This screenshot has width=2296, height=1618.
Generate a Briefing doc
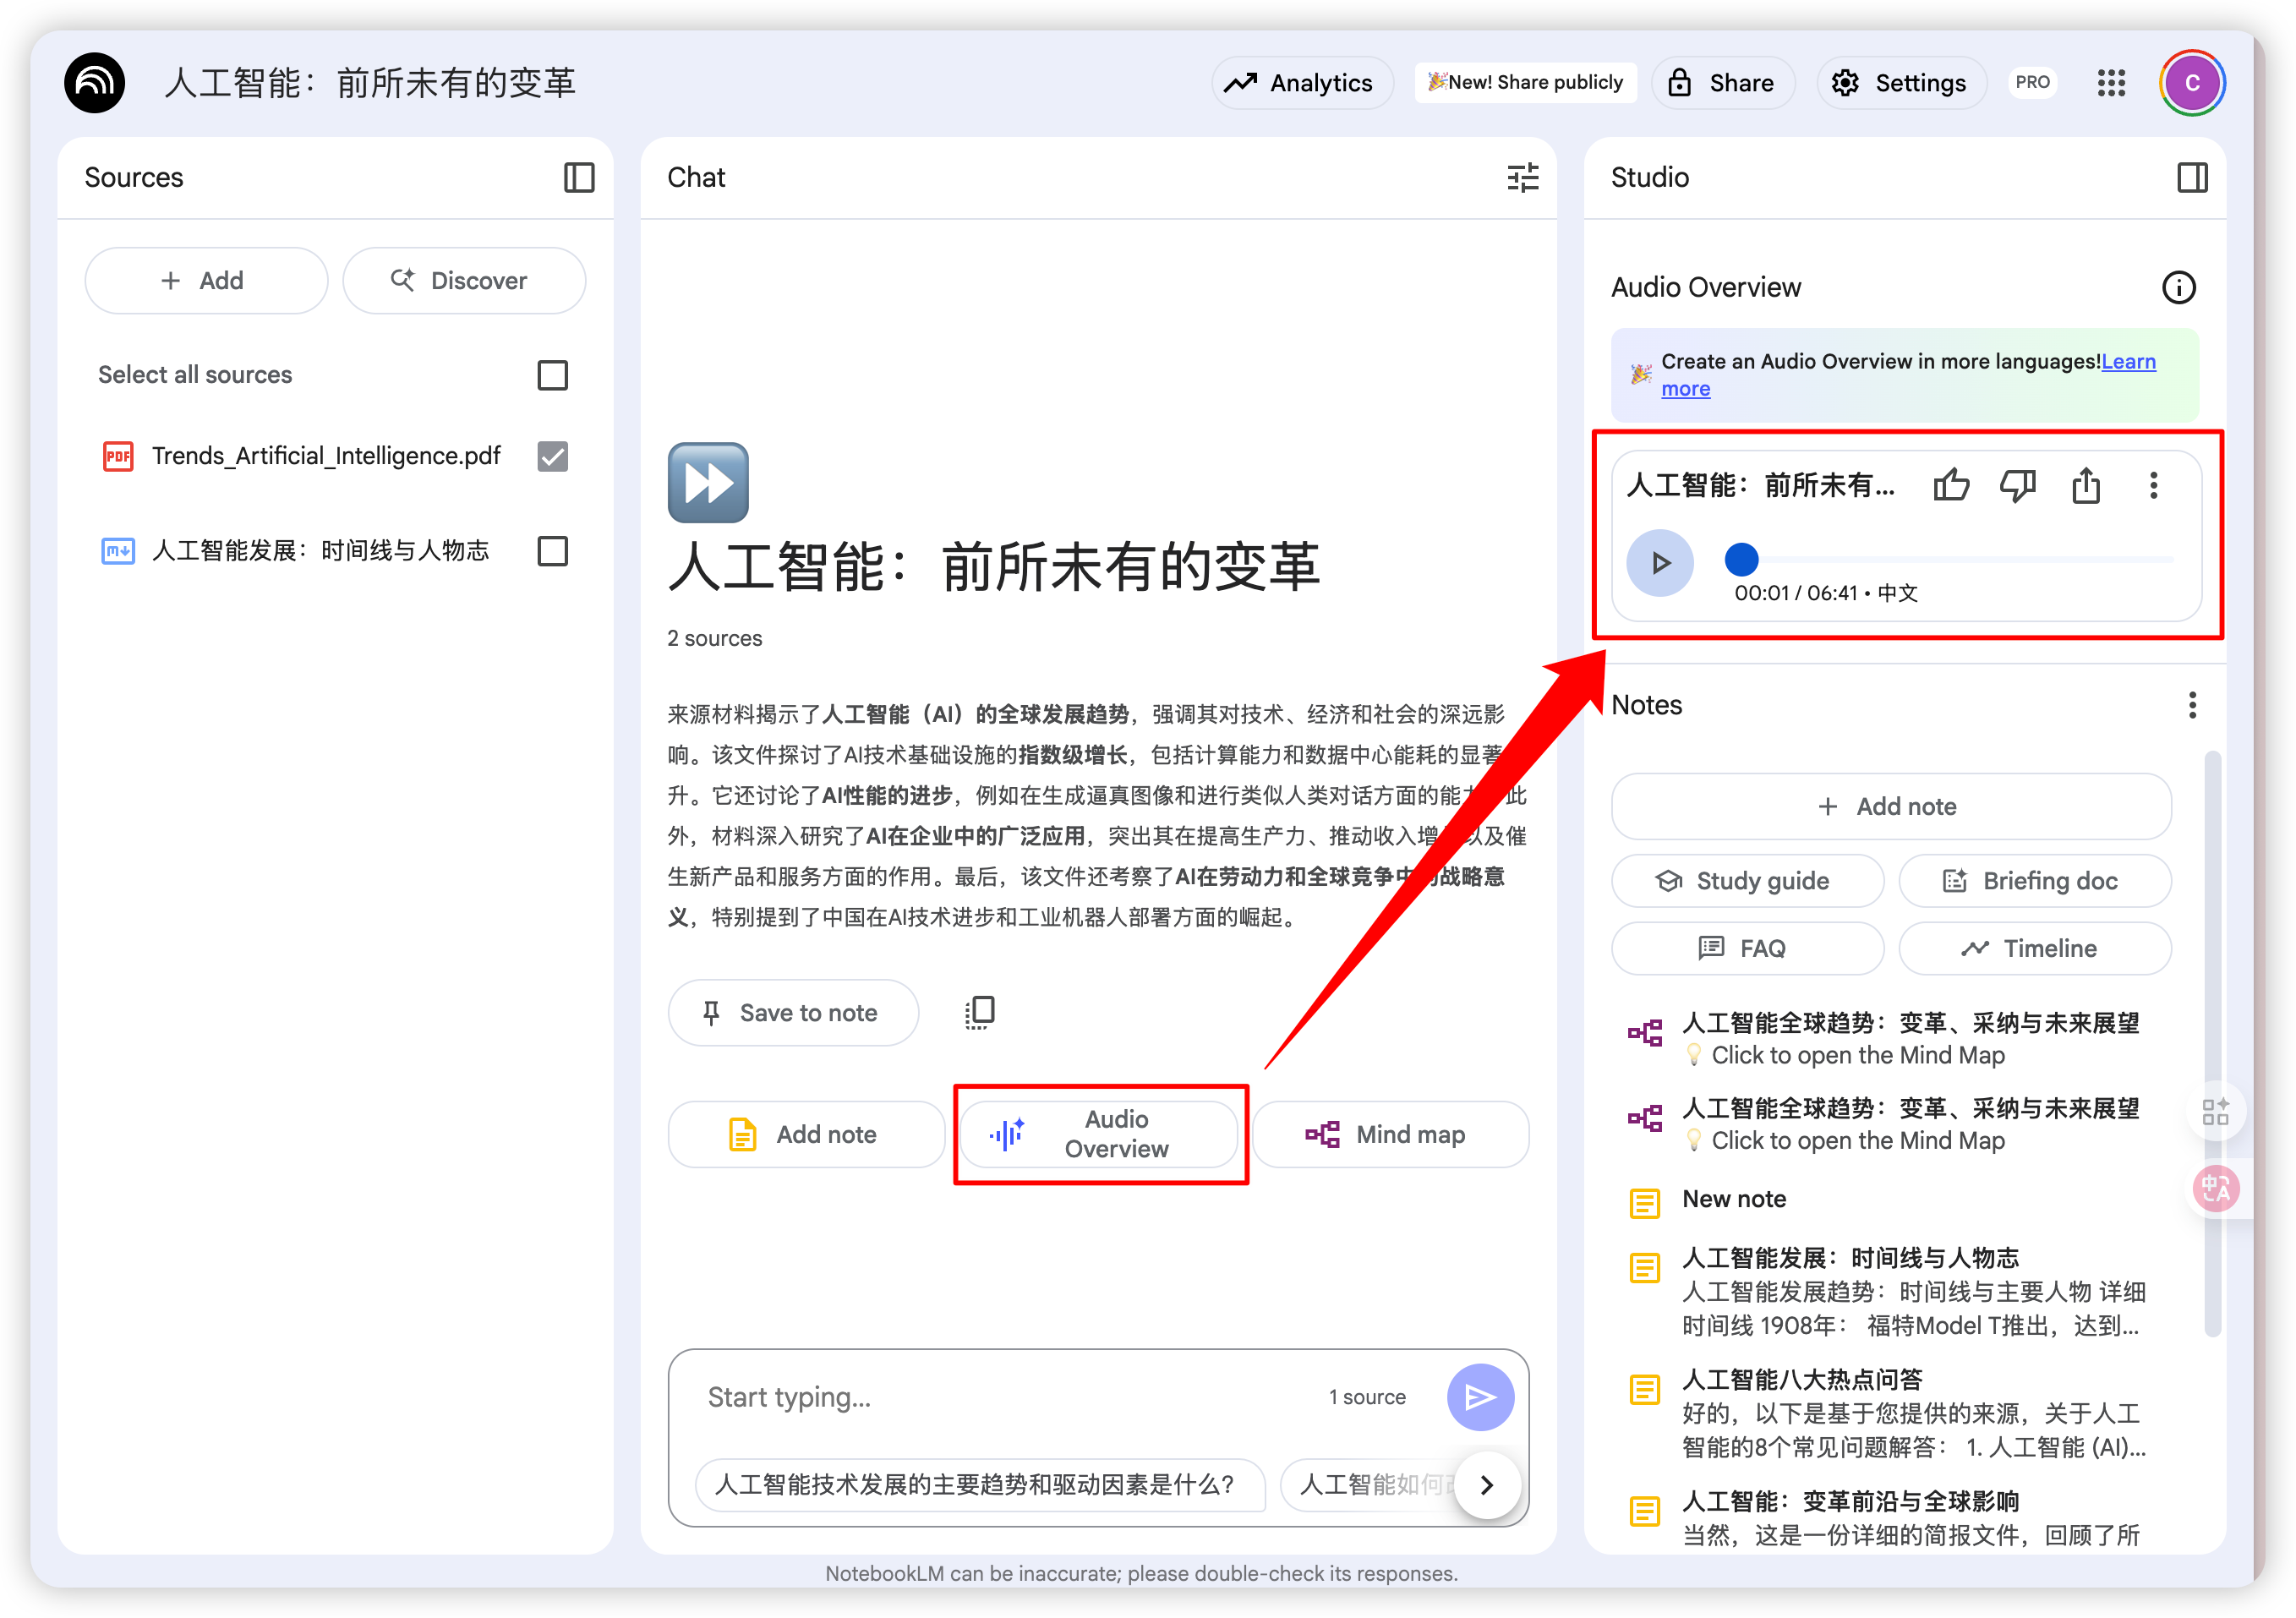[x=2034, y=881]
